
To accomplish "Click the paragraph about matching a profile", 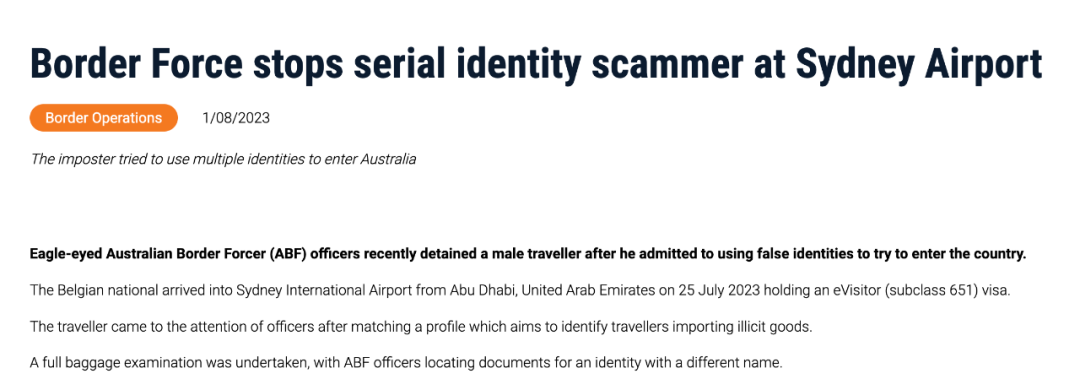I will [421, 326].
